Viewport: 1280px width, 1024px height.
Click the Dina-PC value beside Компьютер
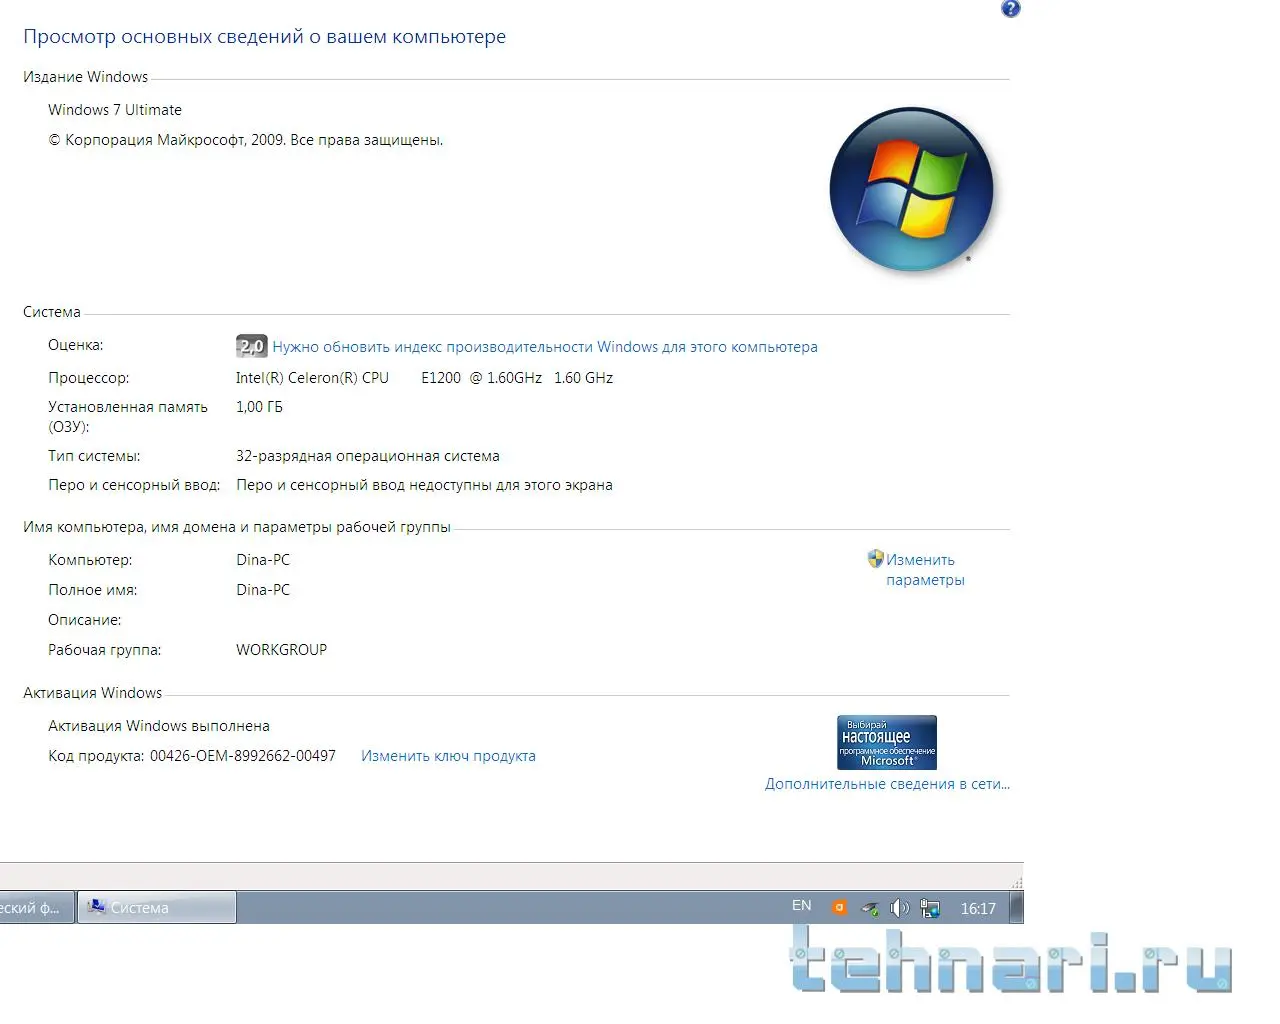263,560
